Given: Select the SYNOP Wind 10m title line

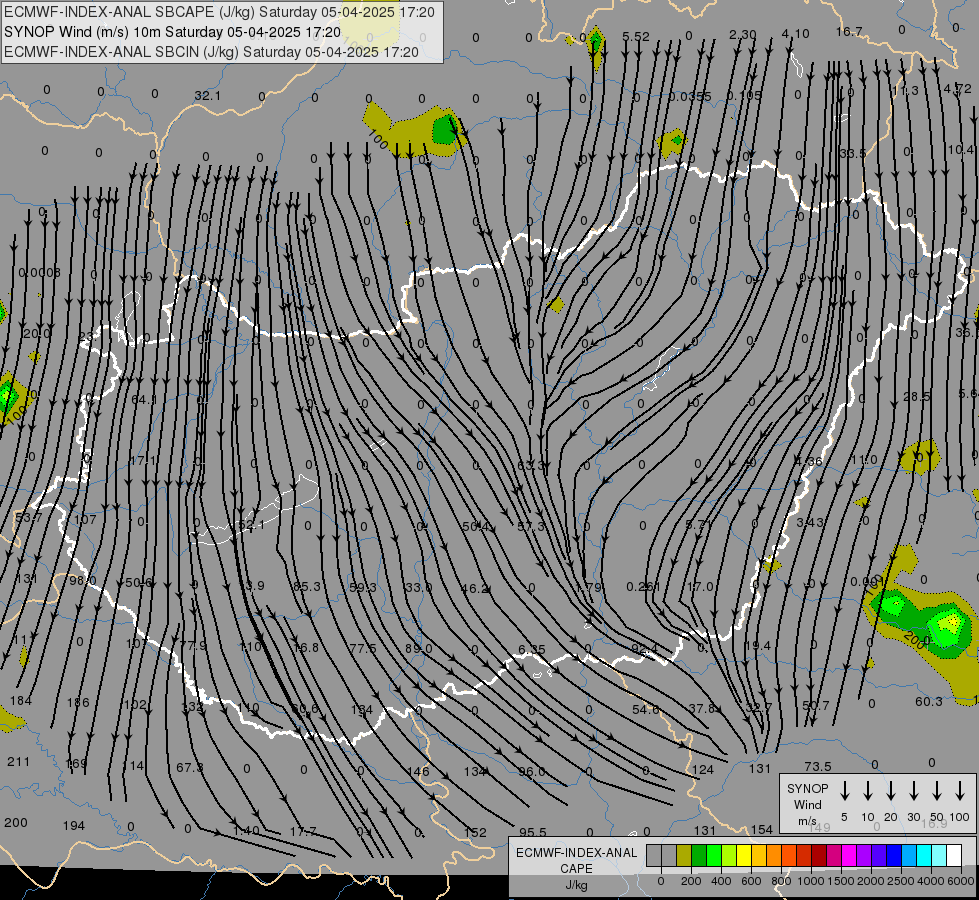Looking at the screenshot, I should point(172,32).
